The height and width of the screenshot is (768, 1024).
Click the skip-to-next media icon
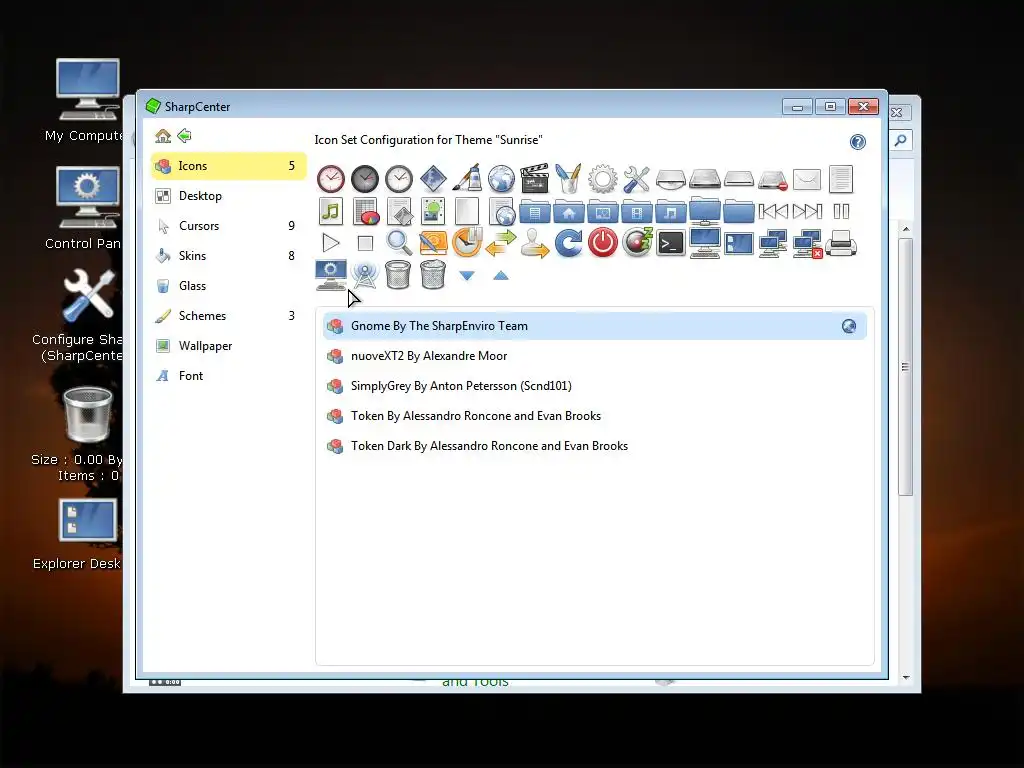[807, 212]
